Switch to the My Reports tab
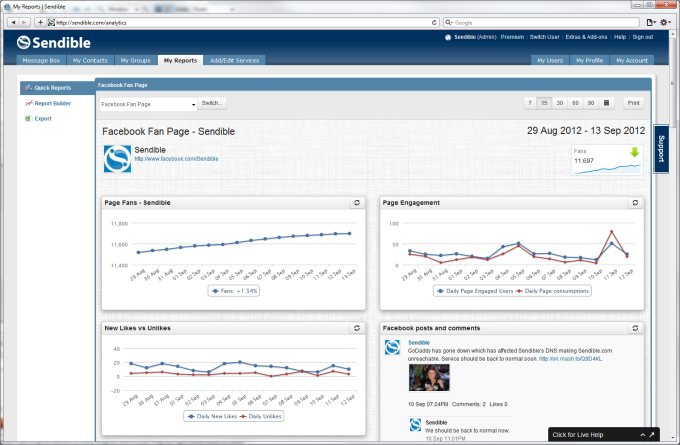Viewport: 680px width, 445px height. (x=180, y=60)
